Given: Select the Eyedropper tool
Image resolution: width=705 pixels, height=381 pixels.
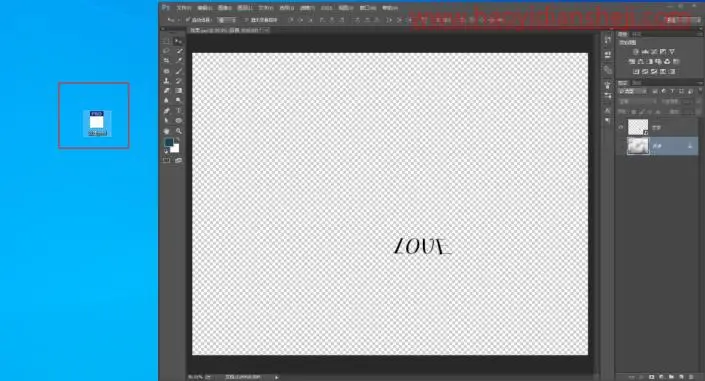Looking at the screenshot, I should pos(178,61).
